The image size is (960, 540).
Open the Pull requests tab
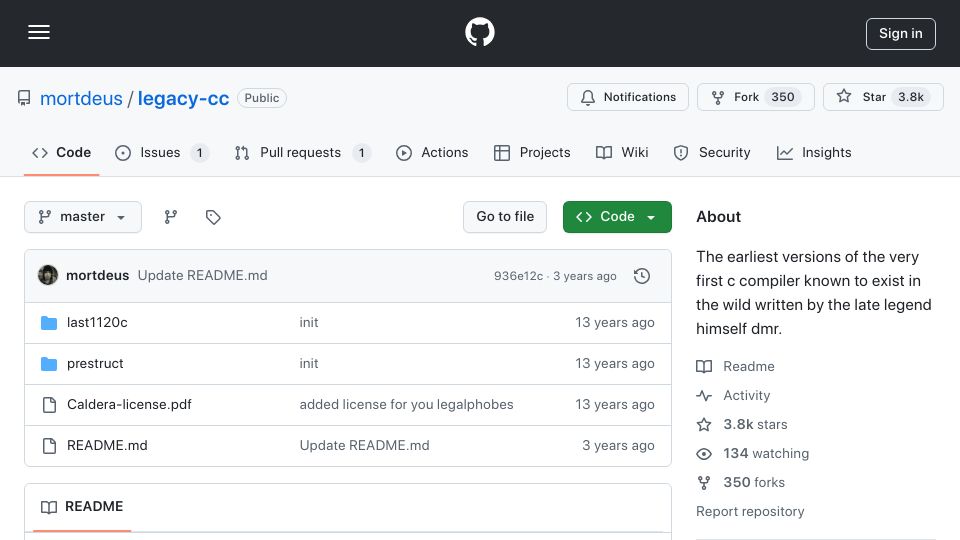pyautogui.click(x=302, y=152)
